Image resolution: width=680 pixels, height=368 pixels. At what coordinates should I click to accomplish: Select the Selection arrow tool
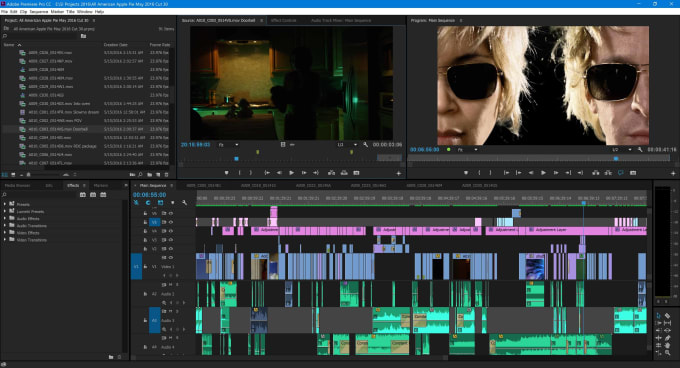coord(659,316)
